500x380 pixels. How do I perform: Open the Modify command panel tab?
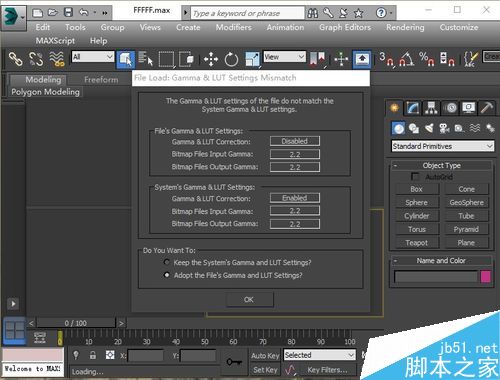pos(413,108)
